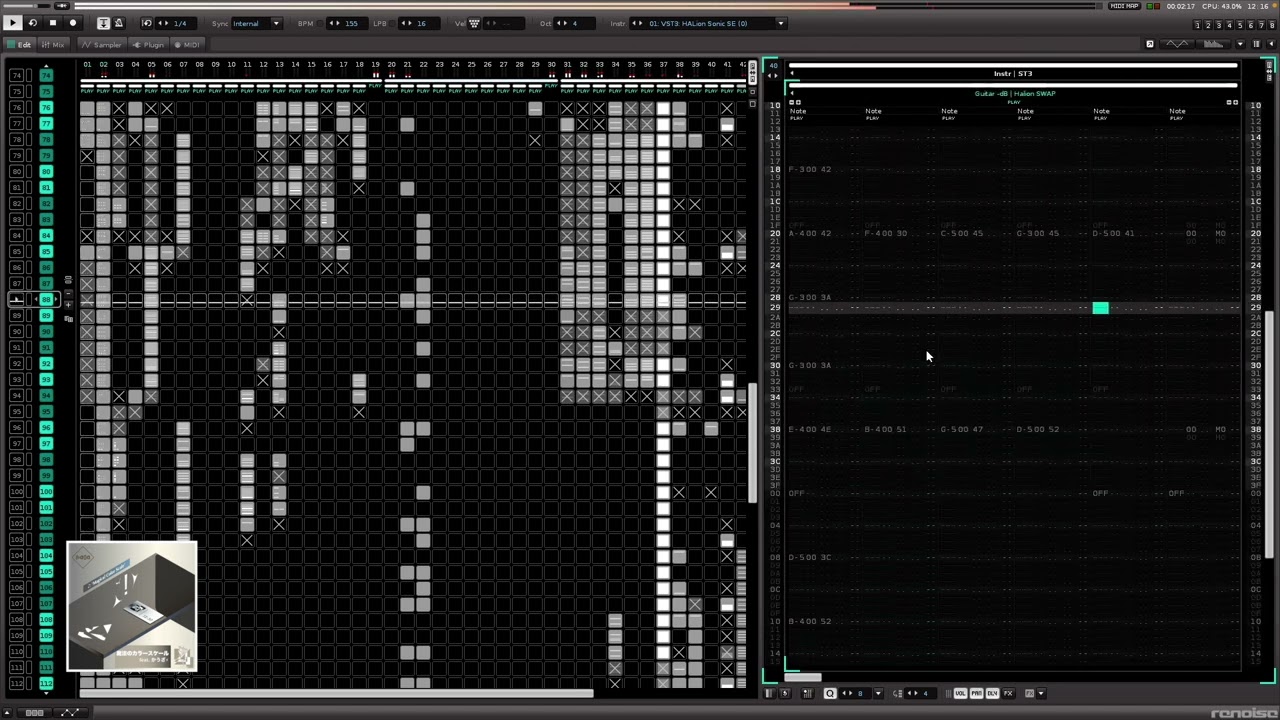The height and width of the screenshot is (720, 1280).
Task: Open the Plugin tab
Action: click(149, 45)
